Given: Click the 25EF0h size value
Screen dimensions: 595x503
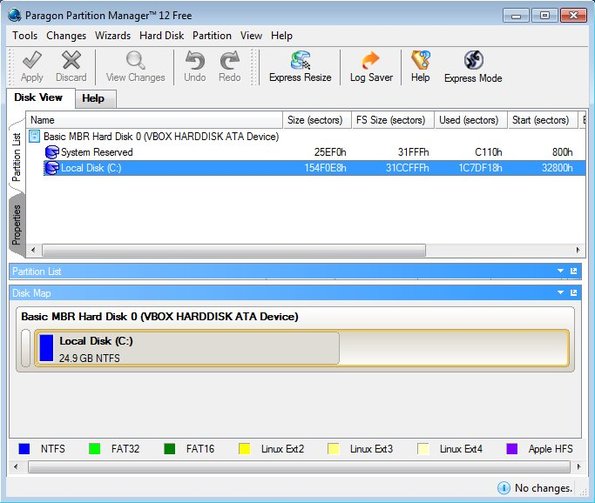Looking at the screenshot, I should 330,152.
